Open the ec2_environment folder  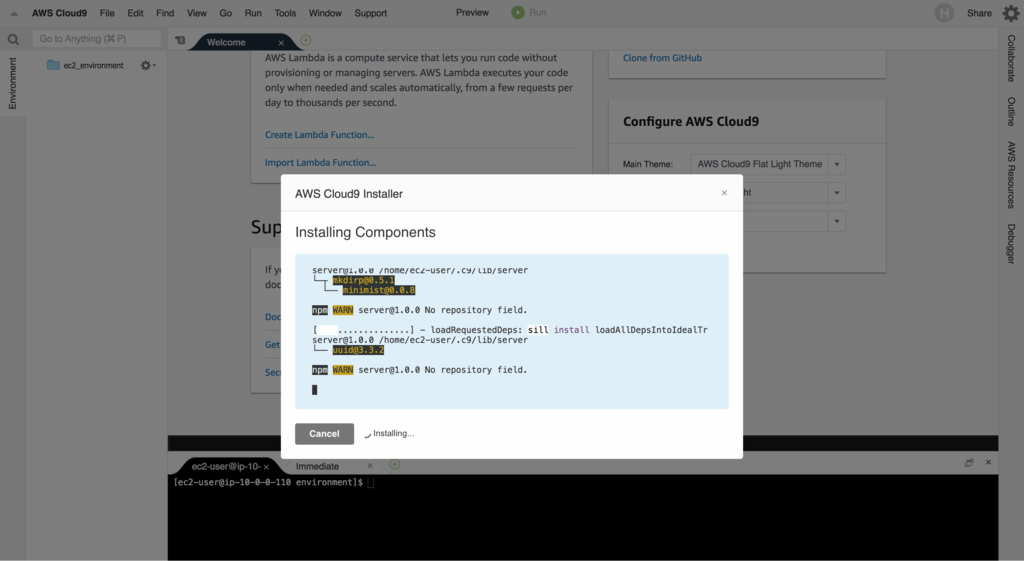click(86, 65)
